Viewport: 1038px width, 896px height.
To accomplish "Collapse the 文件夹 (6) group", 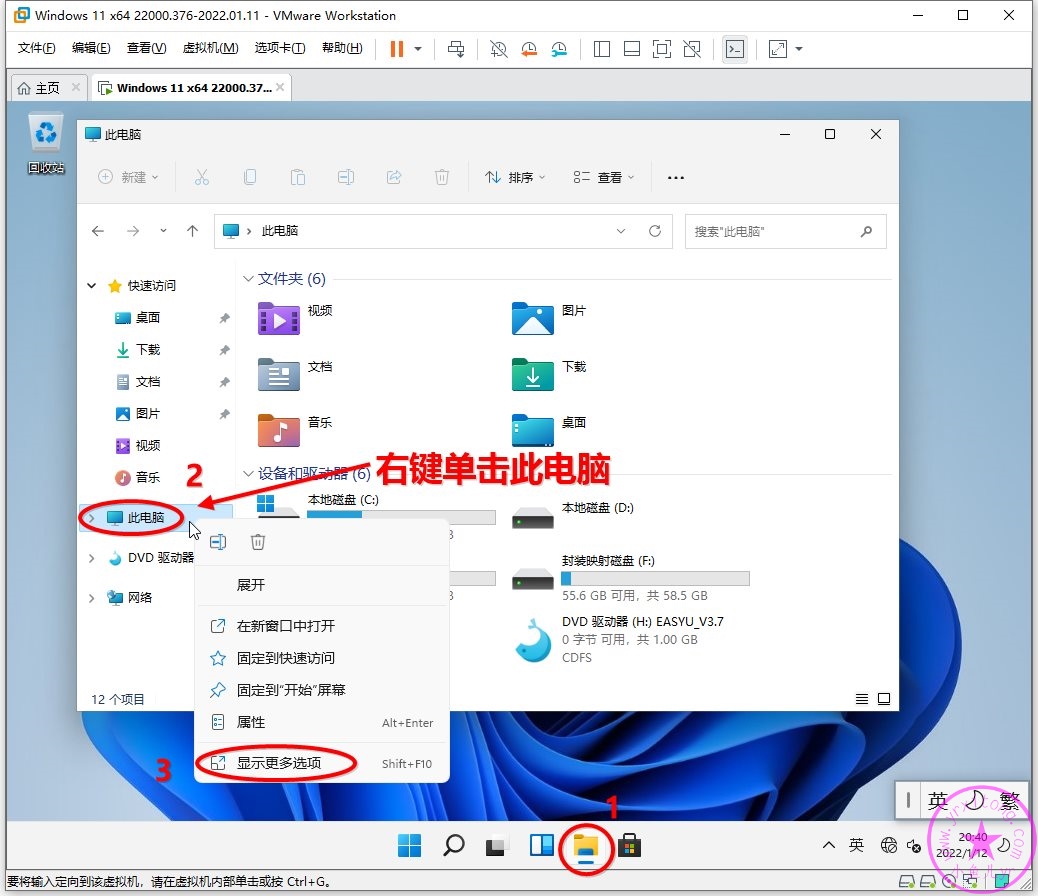I will coord(248,279).
